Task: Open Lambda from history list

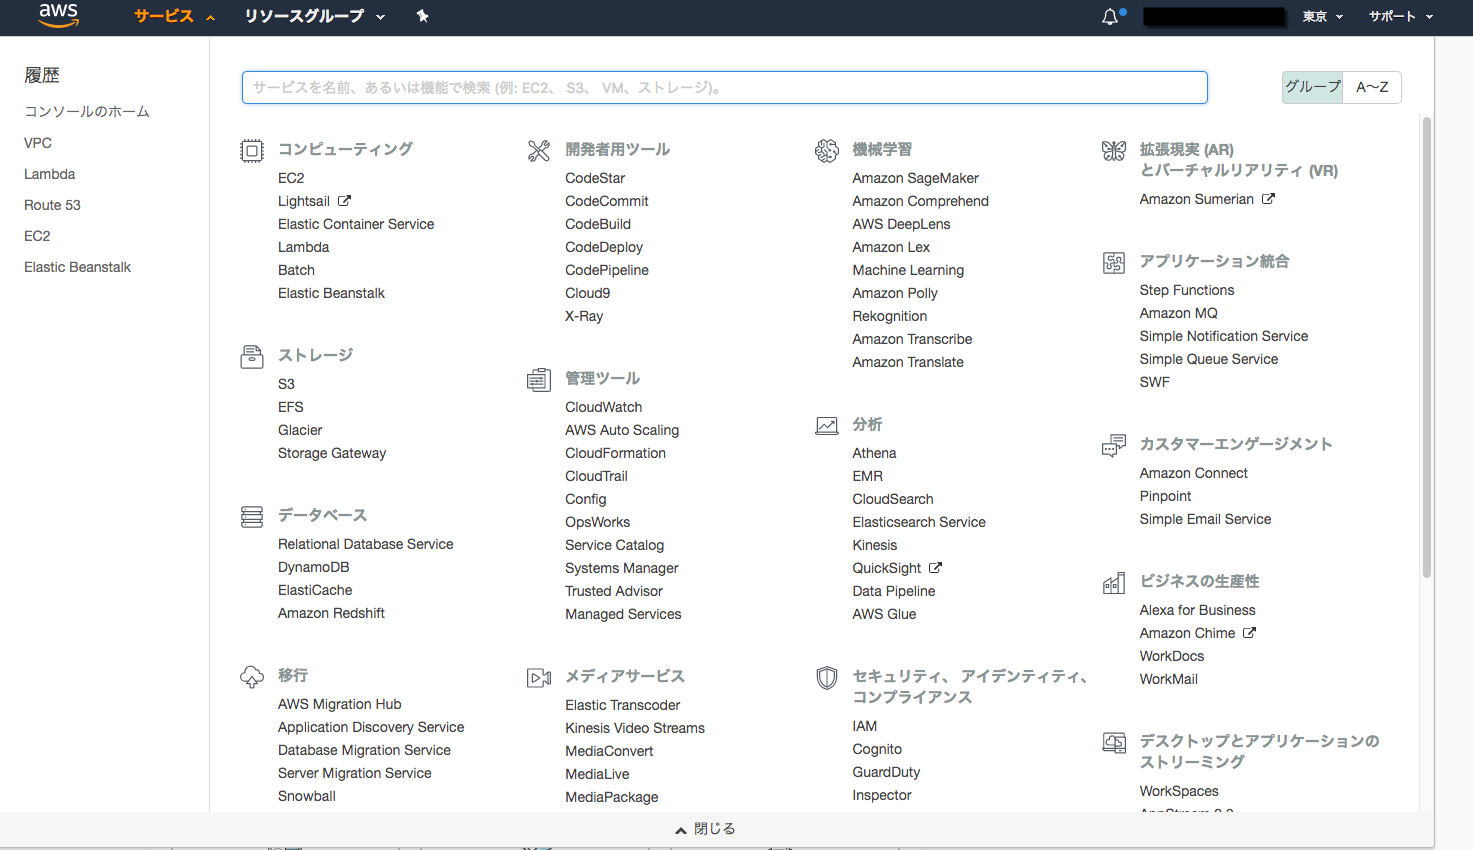Action: tap(50, 174)
